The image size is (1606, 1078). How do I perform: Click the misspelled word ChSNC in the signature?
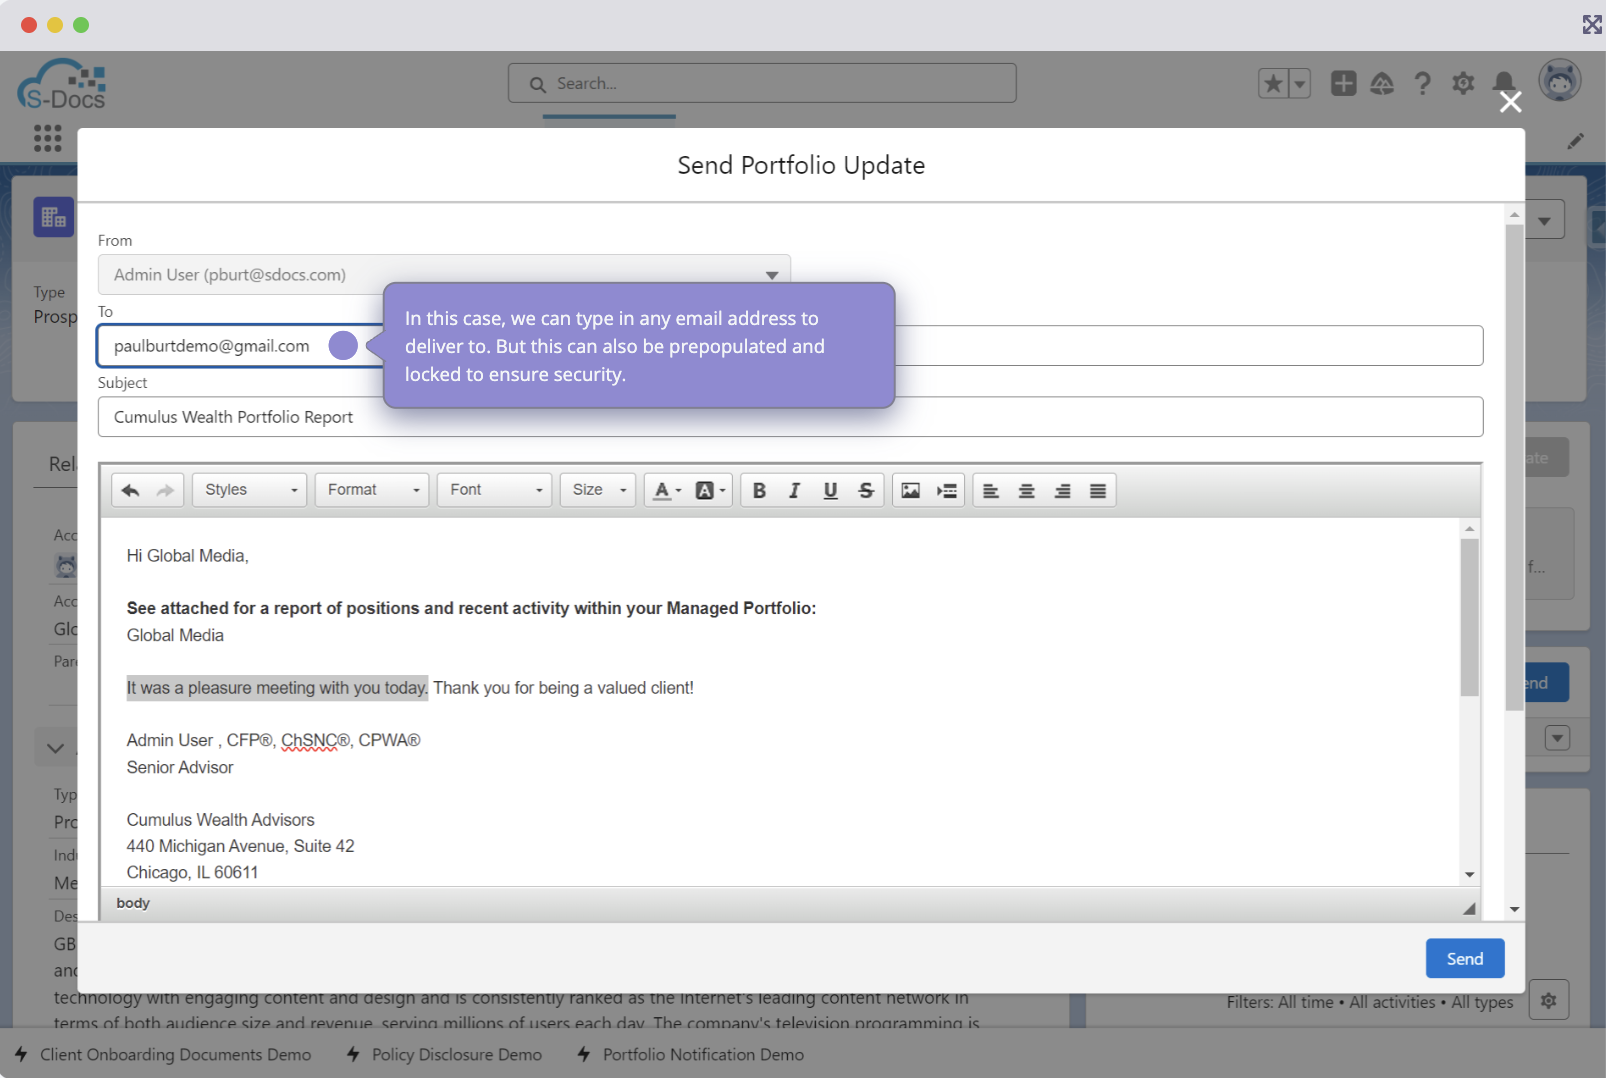coord(309,741)
